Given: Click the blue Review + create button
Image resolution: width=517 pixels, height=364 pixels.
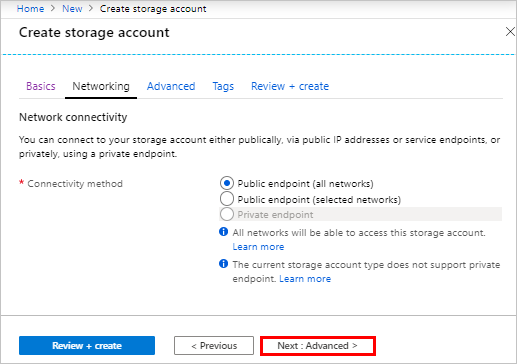Looking at the screenshot, I should click(87, 346).
